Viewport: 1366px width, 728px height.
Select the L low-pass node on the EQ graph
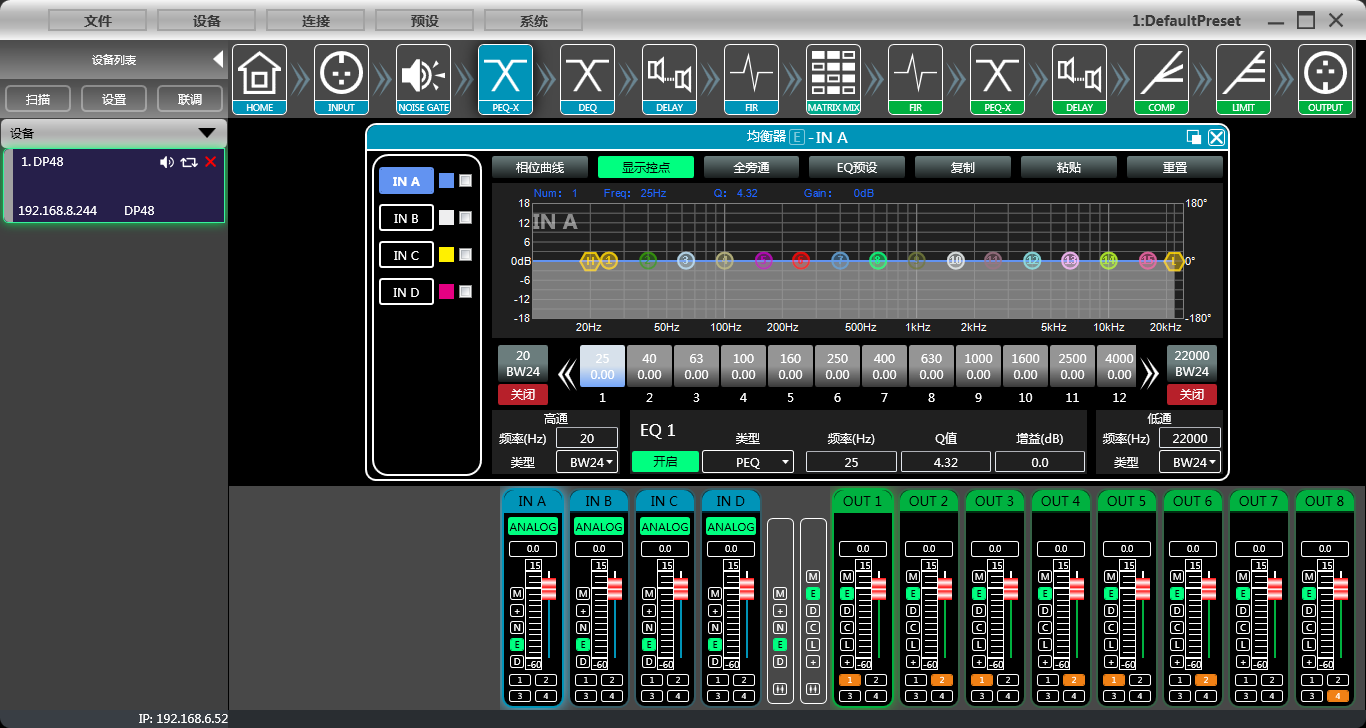pyautogui.click(x=1174, y=261)
